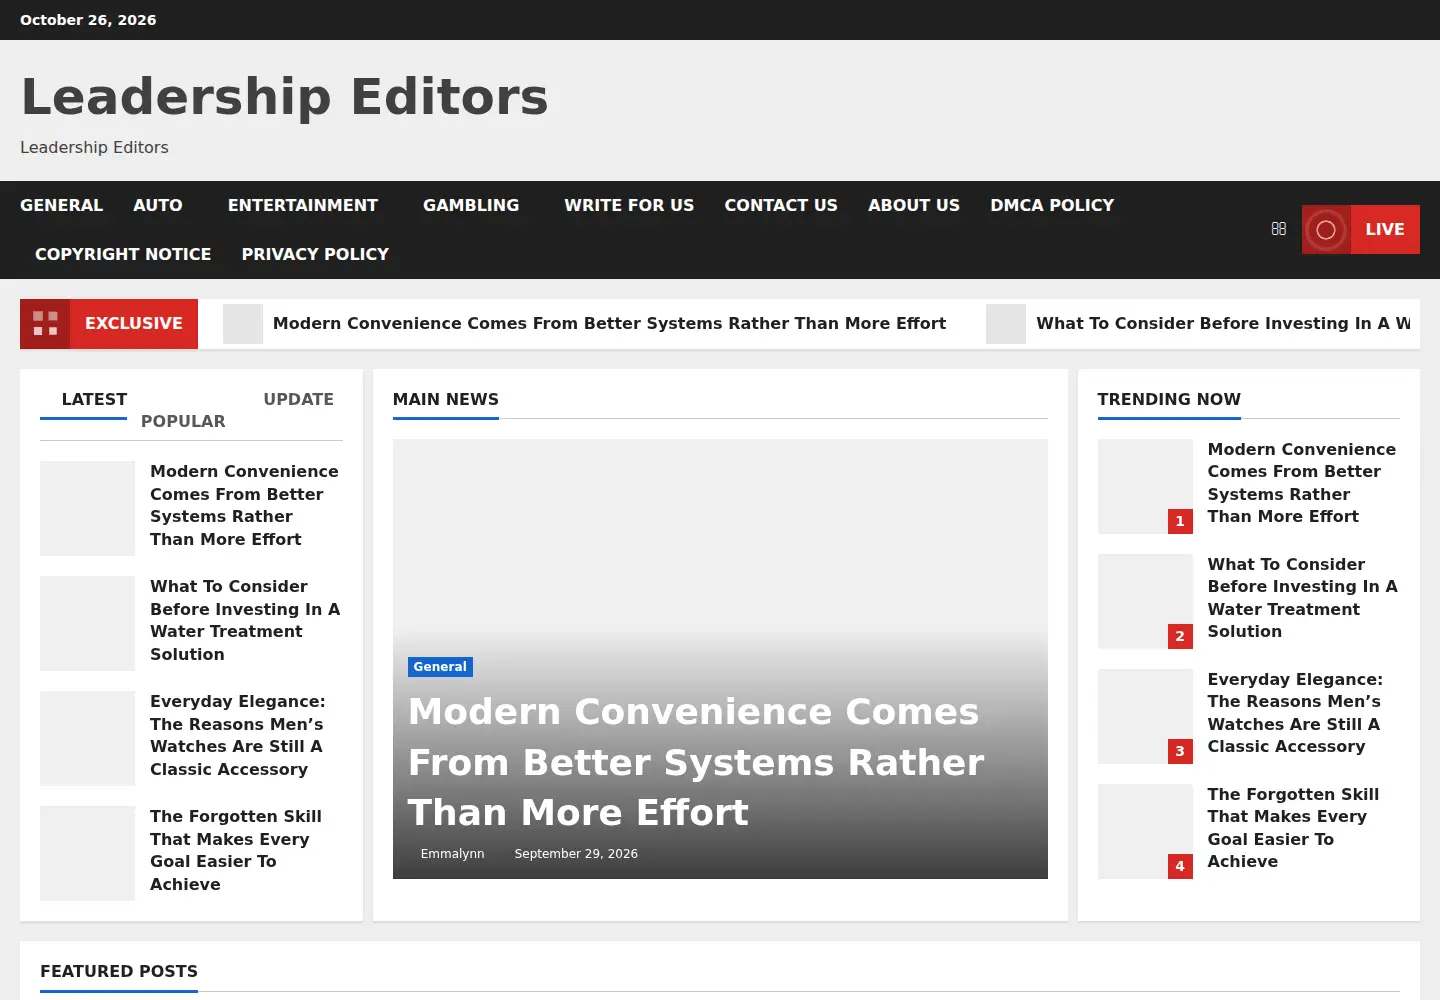Click the Featured Posts heading
This screenshot has width=1440, height=1000.
pyautogui.click(x=119, y=971)
